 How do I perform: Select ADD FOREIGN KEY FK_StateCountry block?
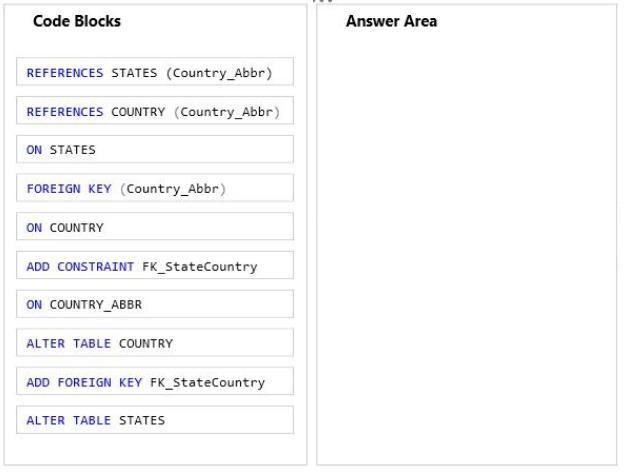click(155, 382)
